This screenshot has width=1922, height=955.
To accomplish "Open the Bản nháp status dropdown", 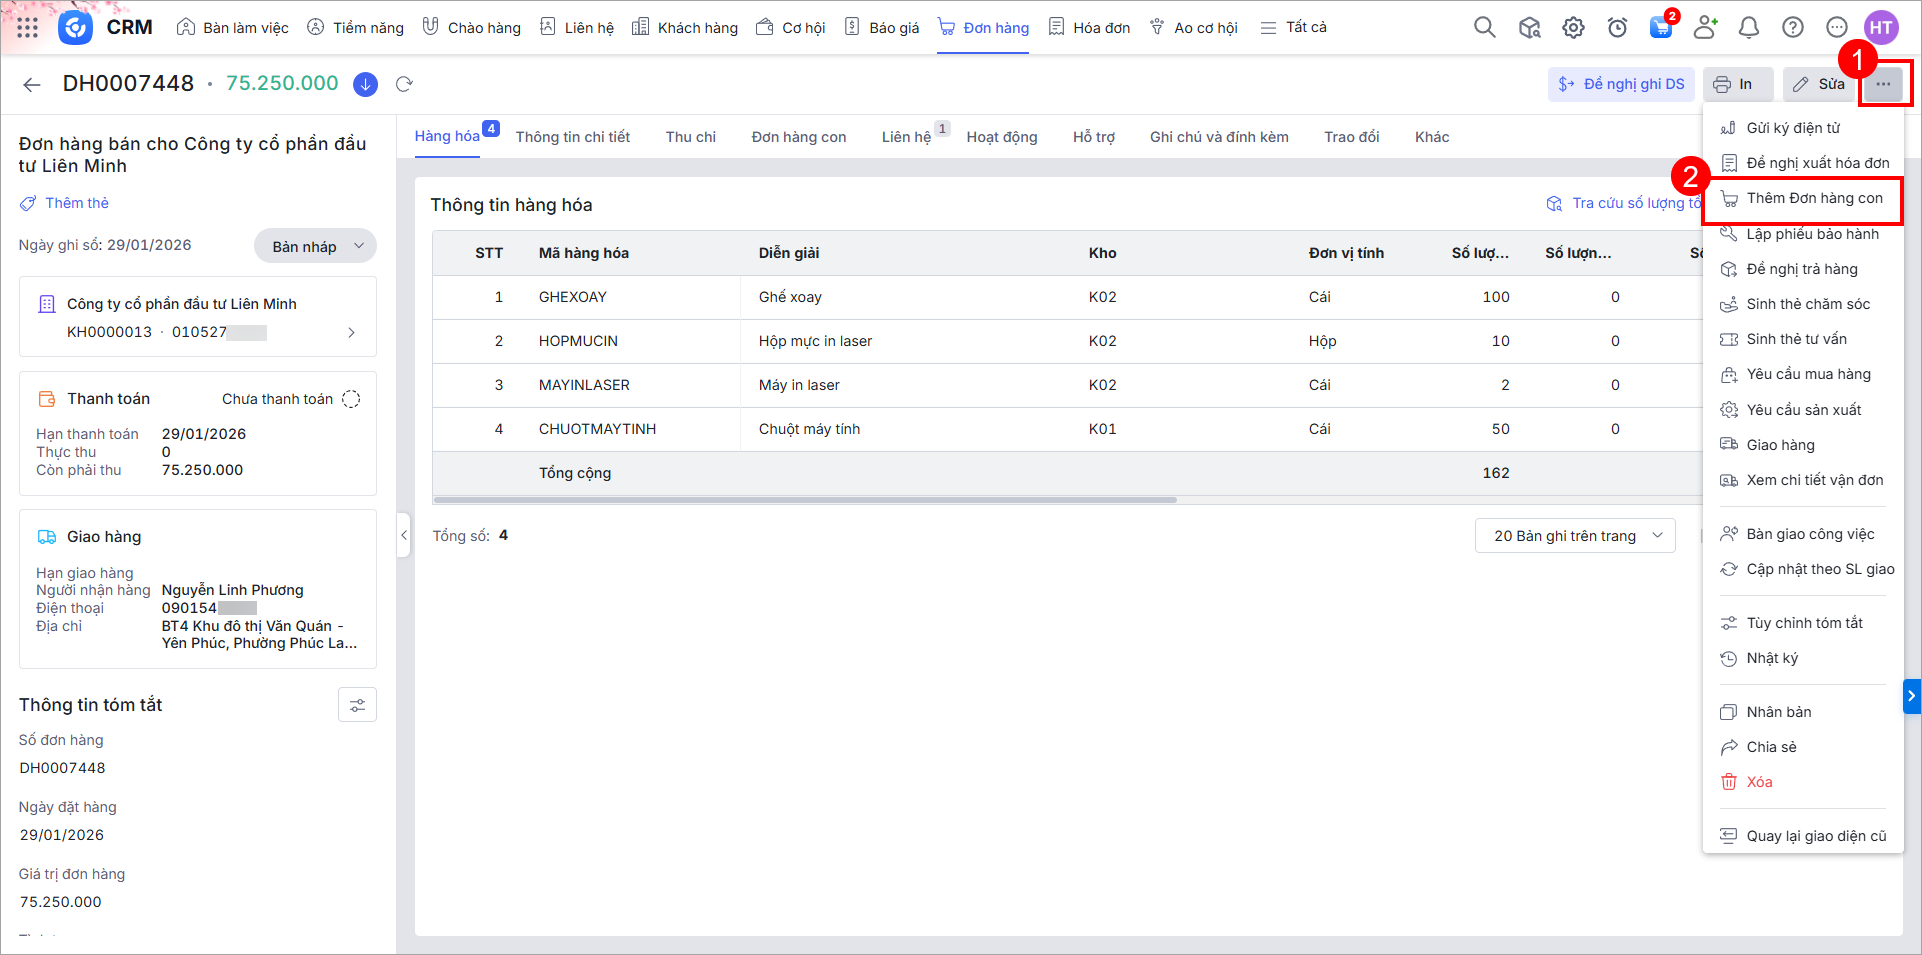I will pyautogui.click(x=315, y=247).
